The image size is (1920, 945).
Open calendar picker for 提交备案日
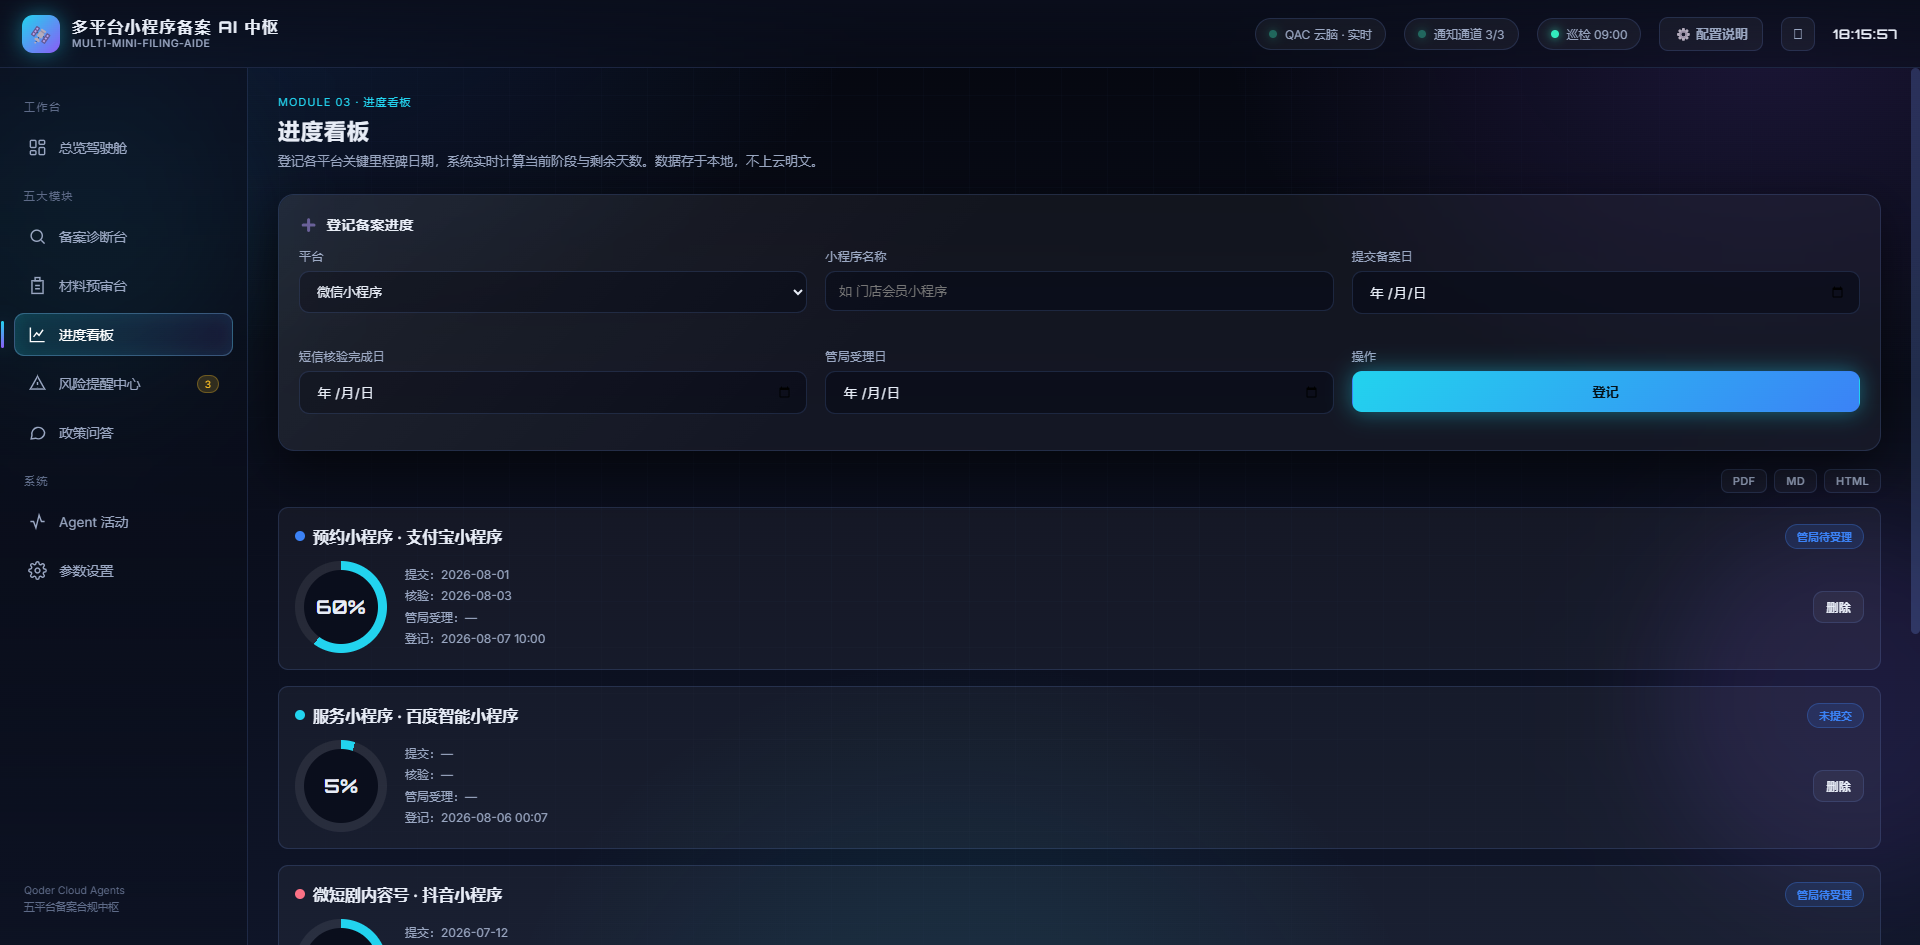point(1837,293)
